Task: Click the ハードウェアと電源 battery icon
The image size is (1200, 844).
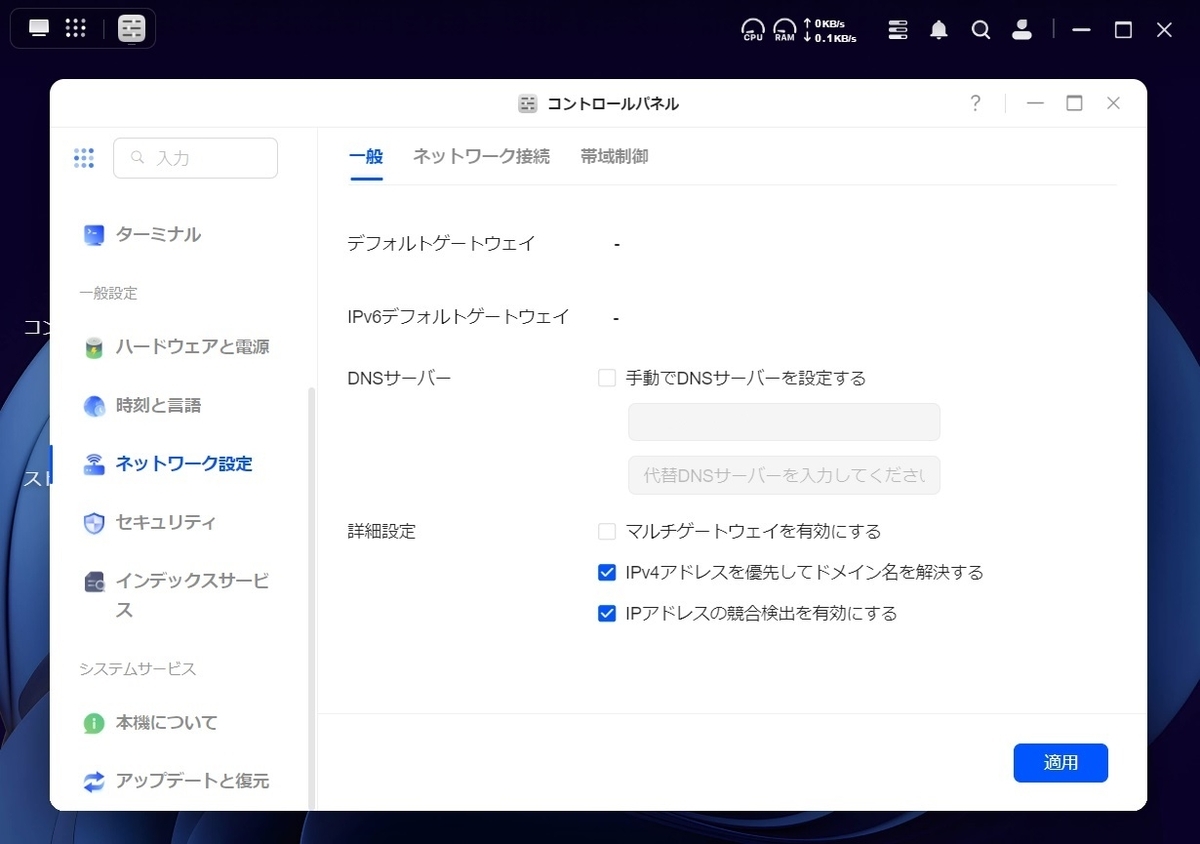Action: click(x=94, y=348)
